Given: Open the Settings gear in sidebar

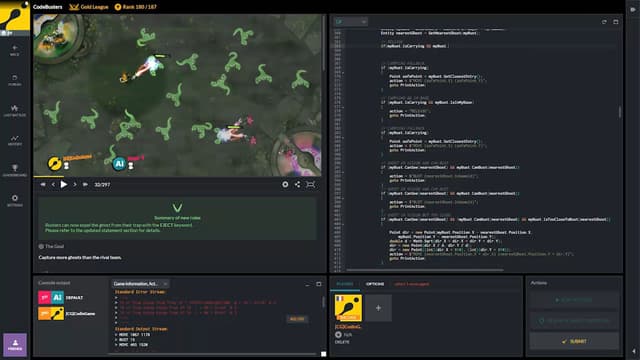Looking at the screenshot, I should (15, 200).
